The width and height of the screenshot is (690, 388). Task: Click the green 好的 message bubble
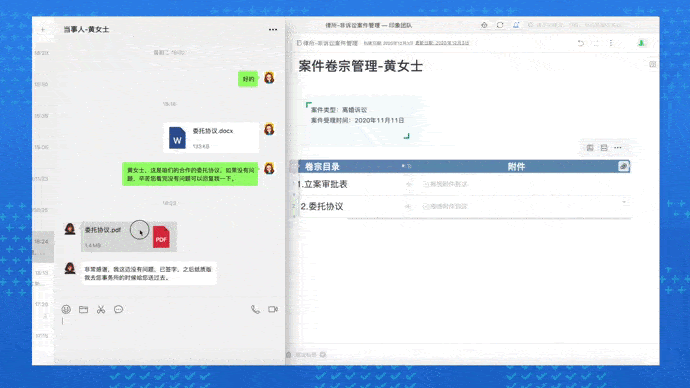(x=248, y=79)
